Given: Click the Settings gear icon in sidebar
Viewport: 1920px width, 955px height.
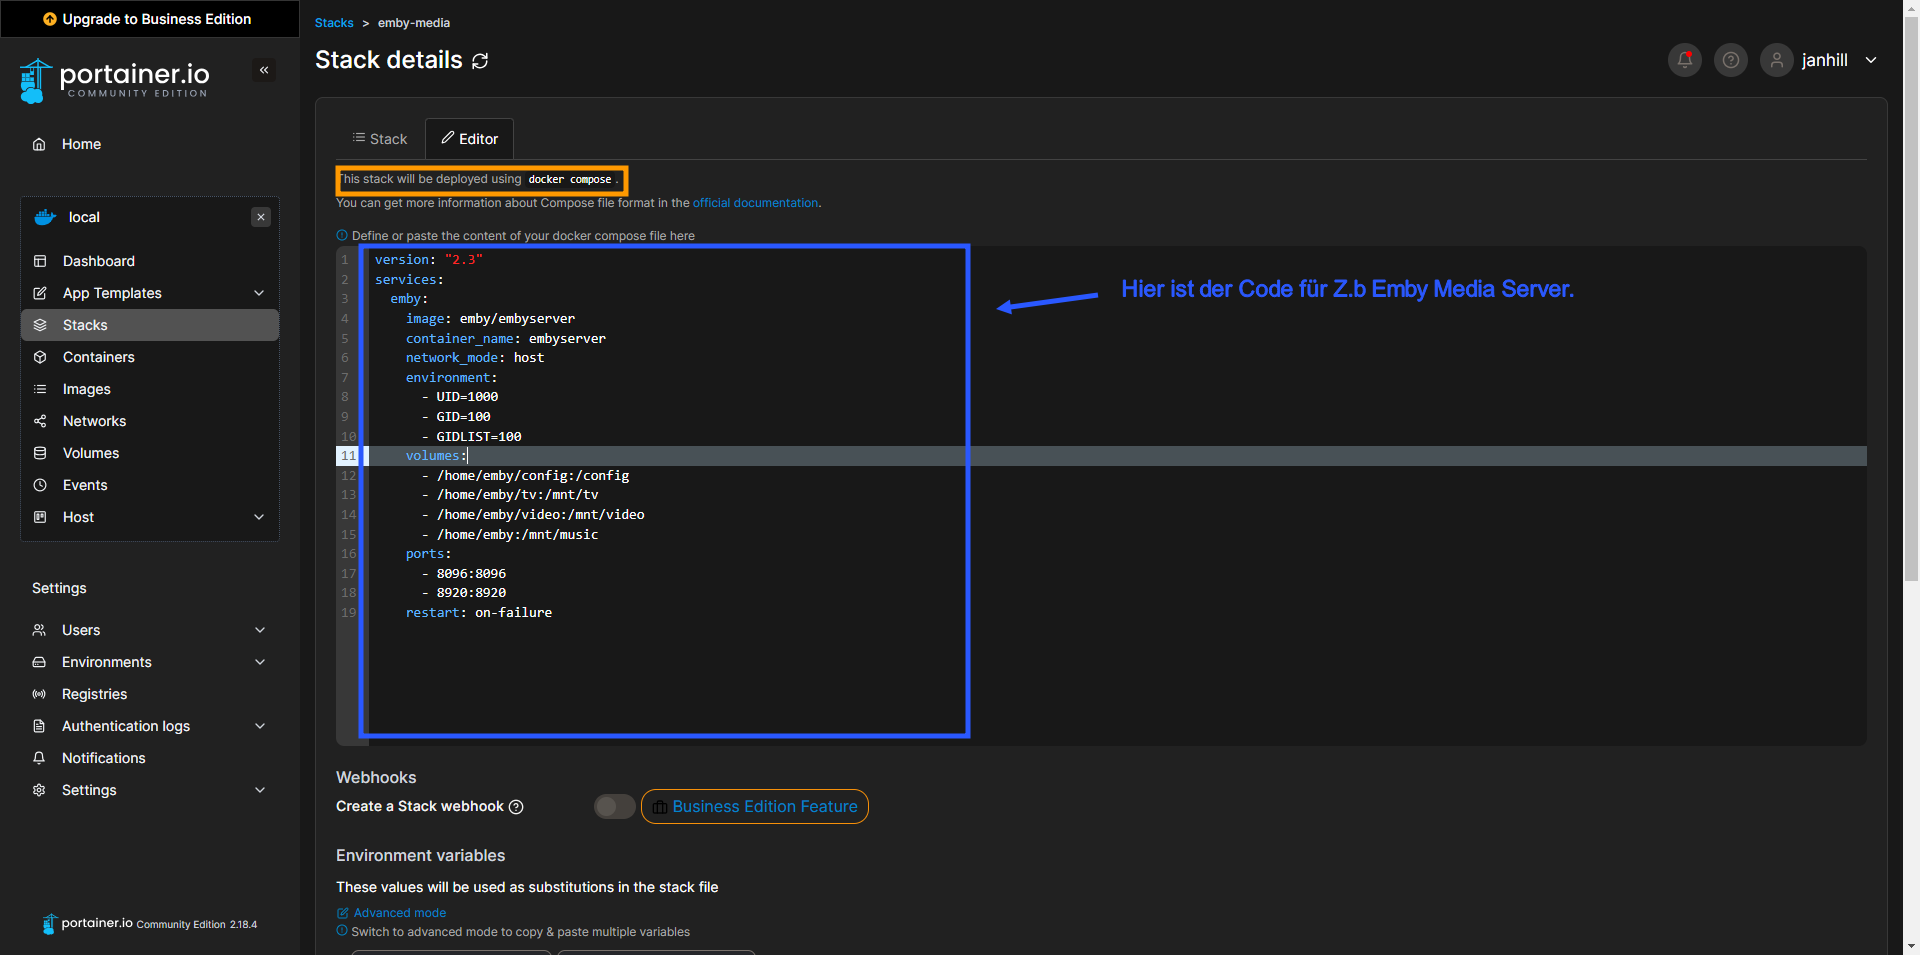Looking at the screenshot, I should 39,790.
